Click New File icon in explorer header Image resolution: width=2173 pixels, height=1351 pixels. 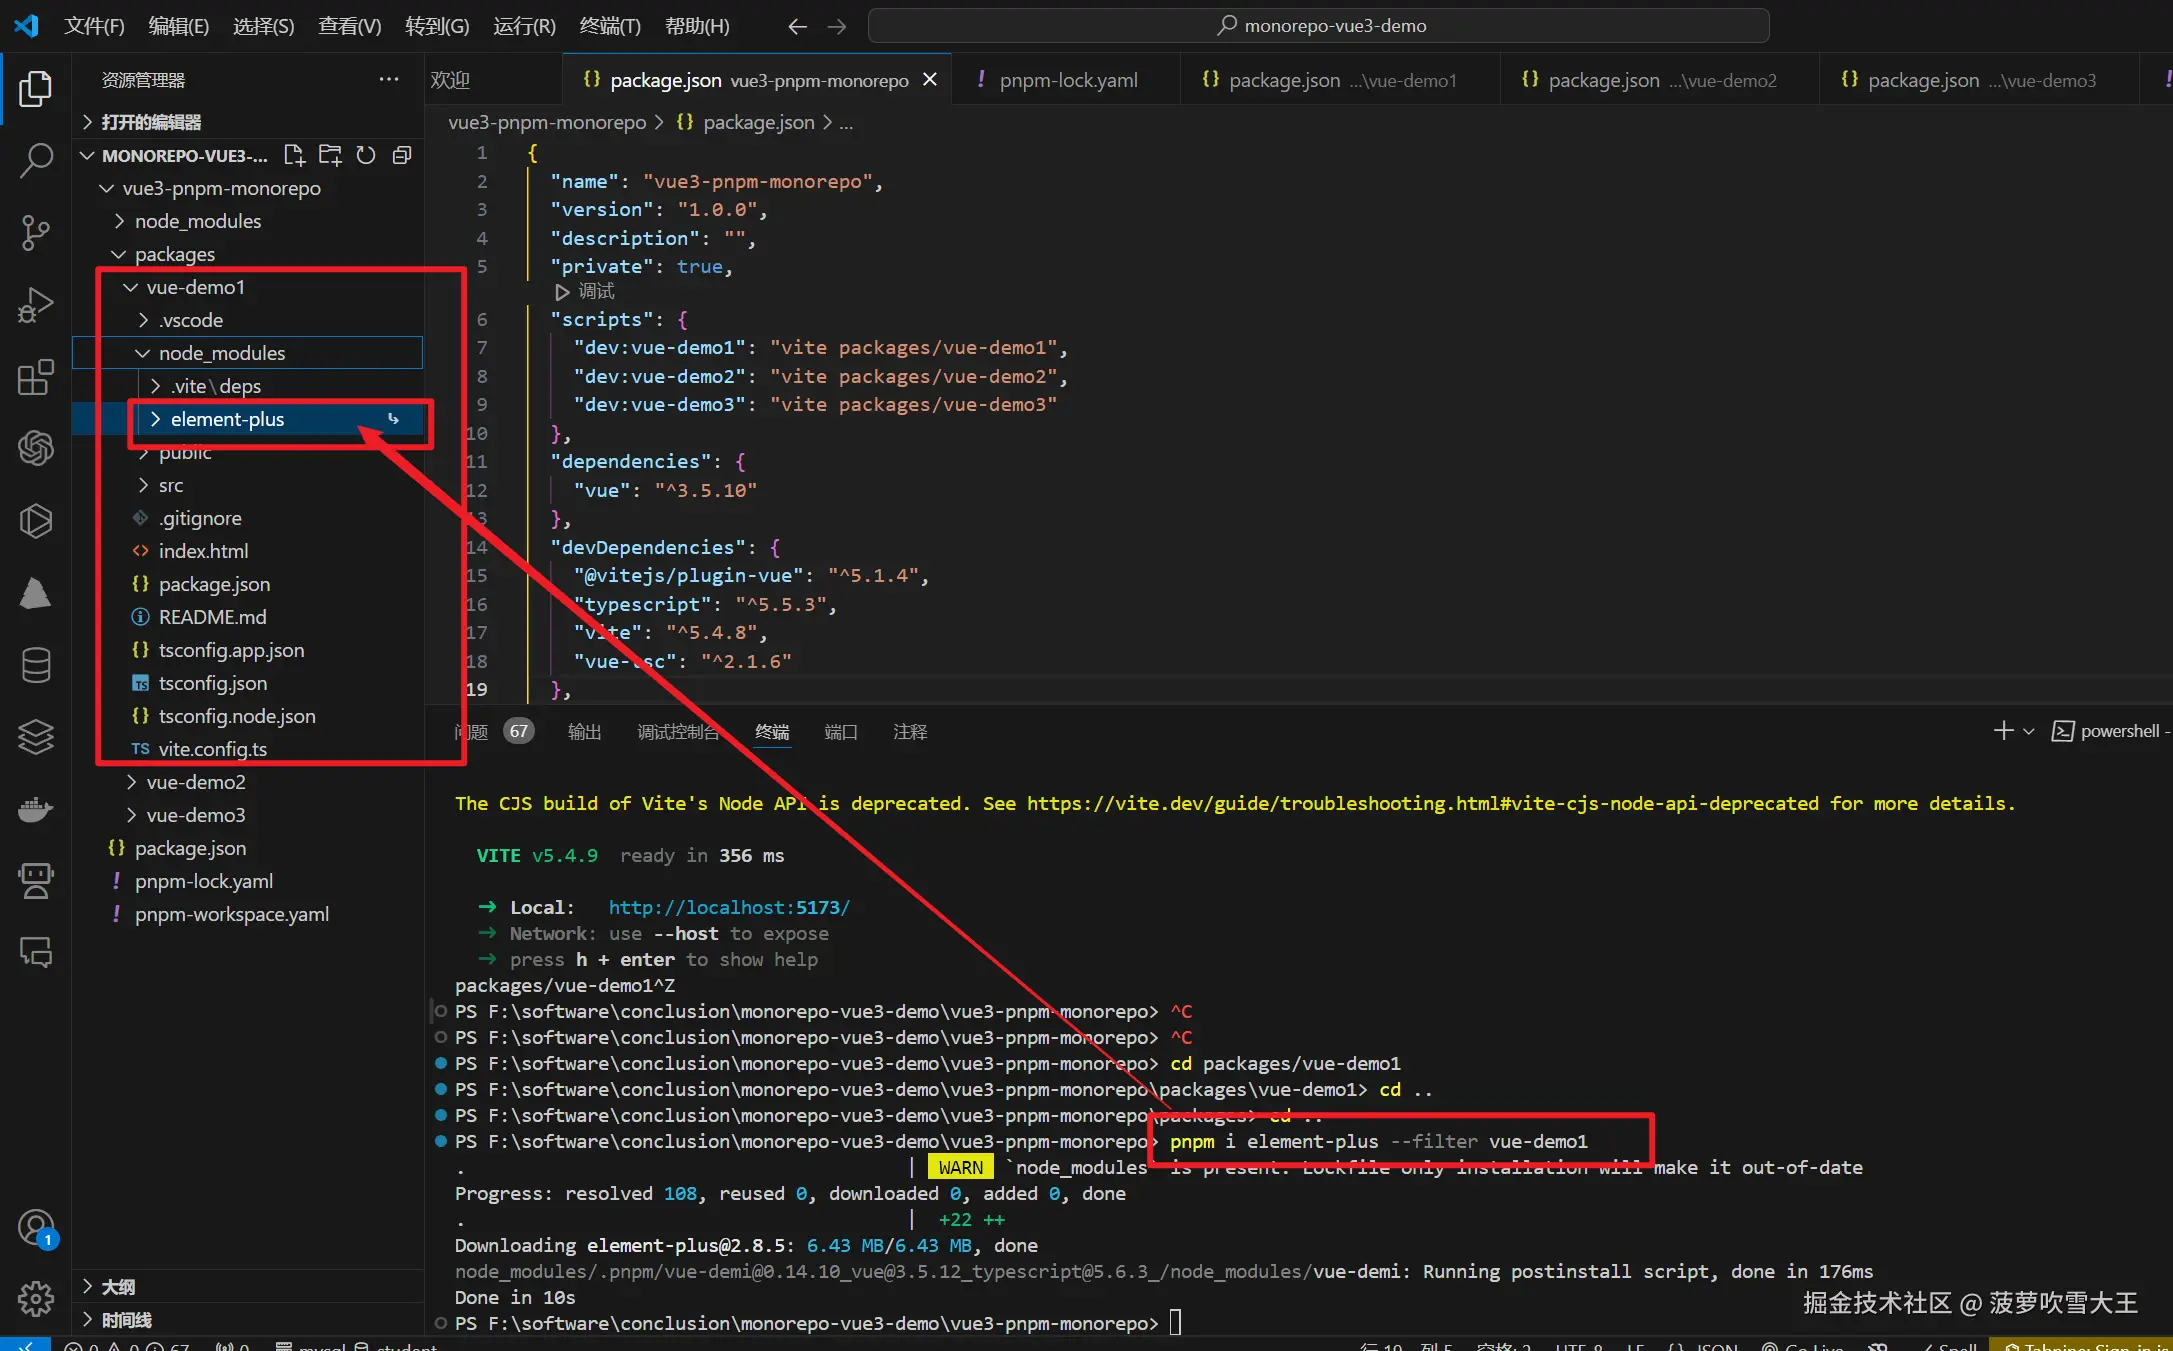click(294, 155)
